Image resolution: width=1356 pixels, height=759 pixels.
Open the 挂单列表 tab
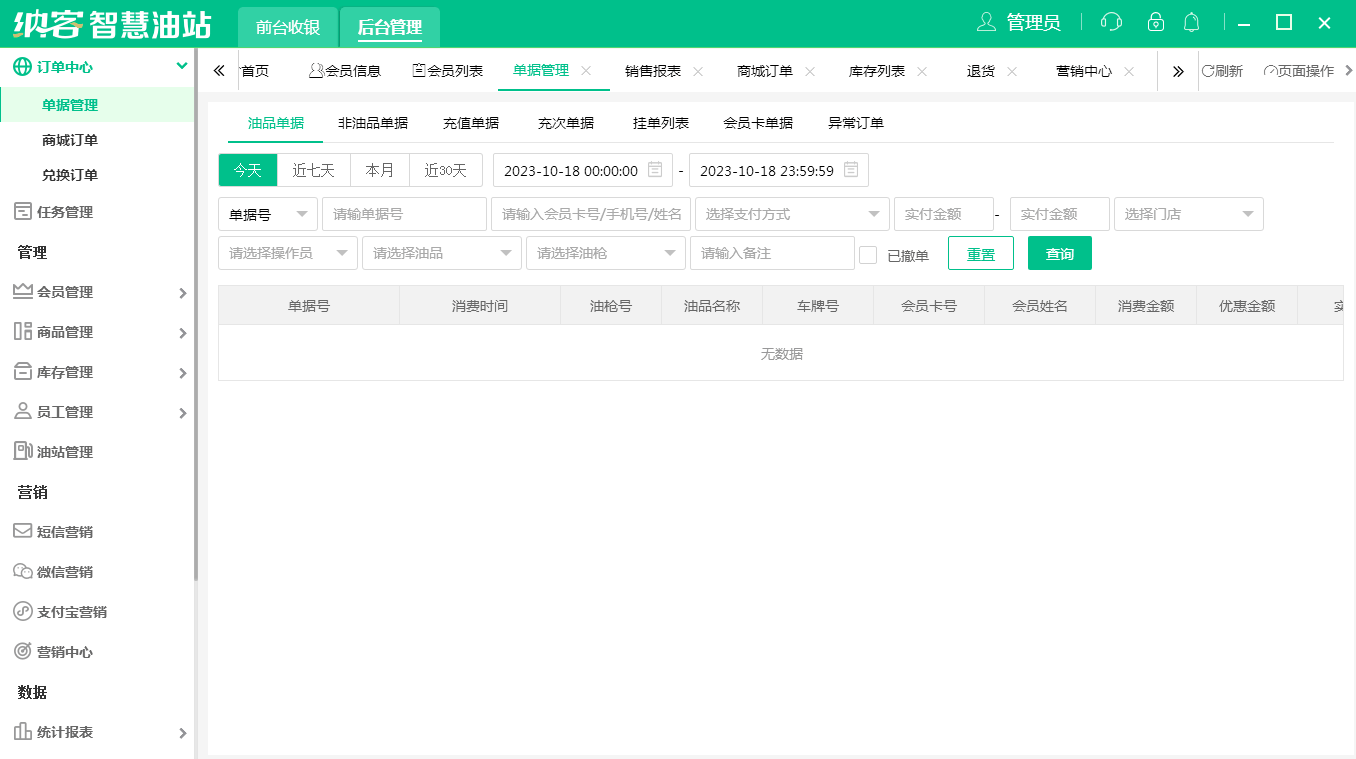660,123
